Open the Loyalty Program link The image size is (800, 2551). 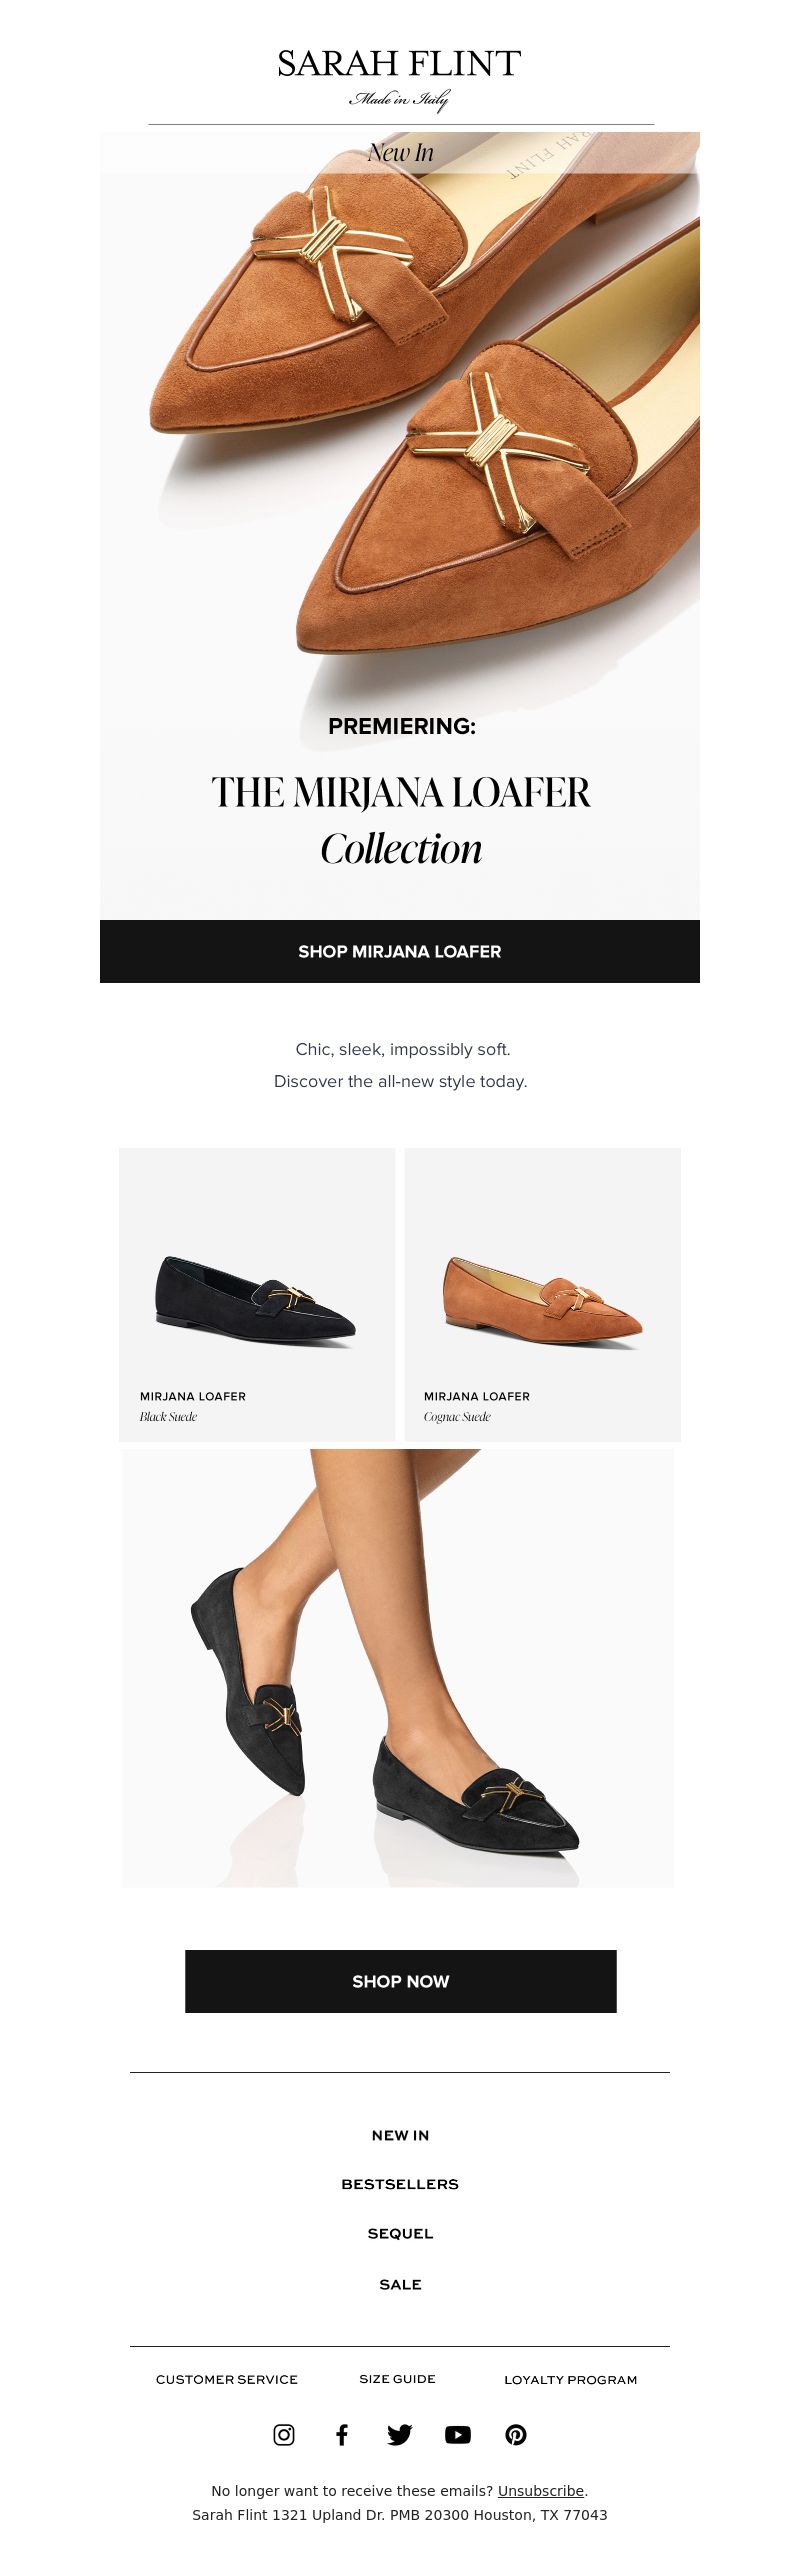(x=571, y=2379)
